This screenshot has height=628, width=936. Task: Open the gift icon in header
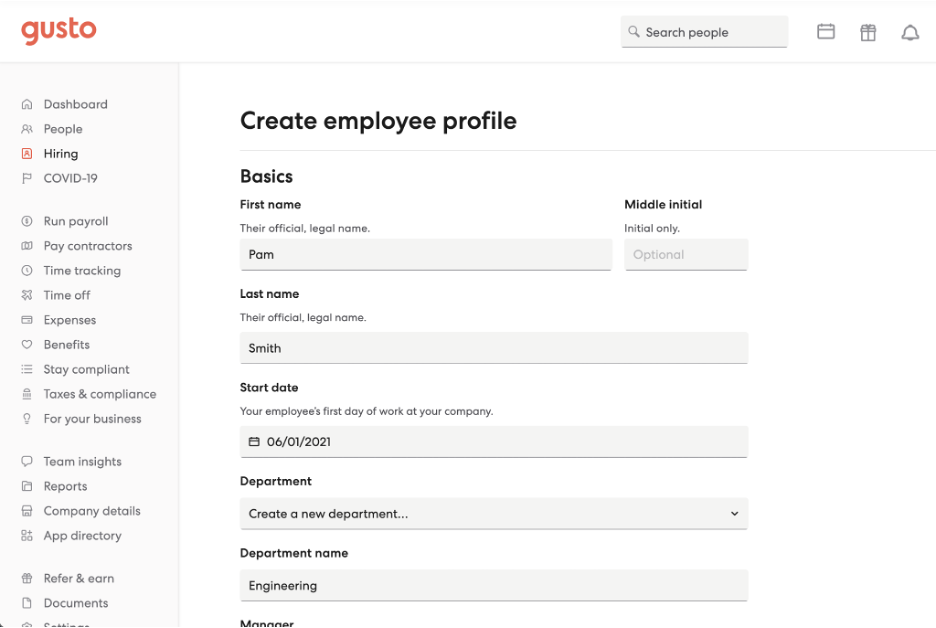pyautogui.click(x=868, y=32)
